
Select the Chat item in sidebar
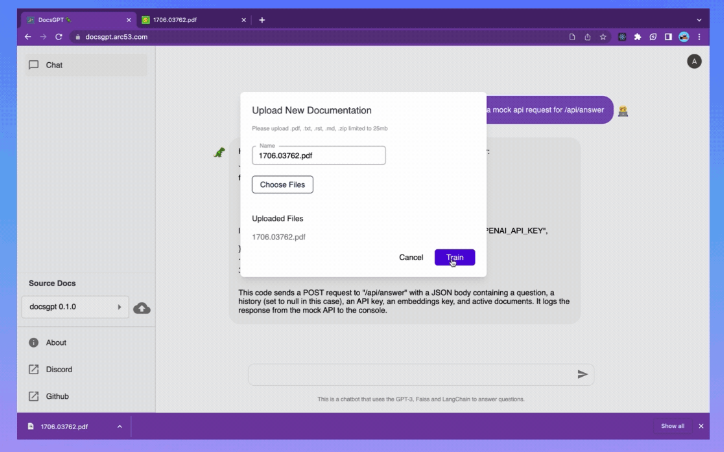tap(85, 65)
